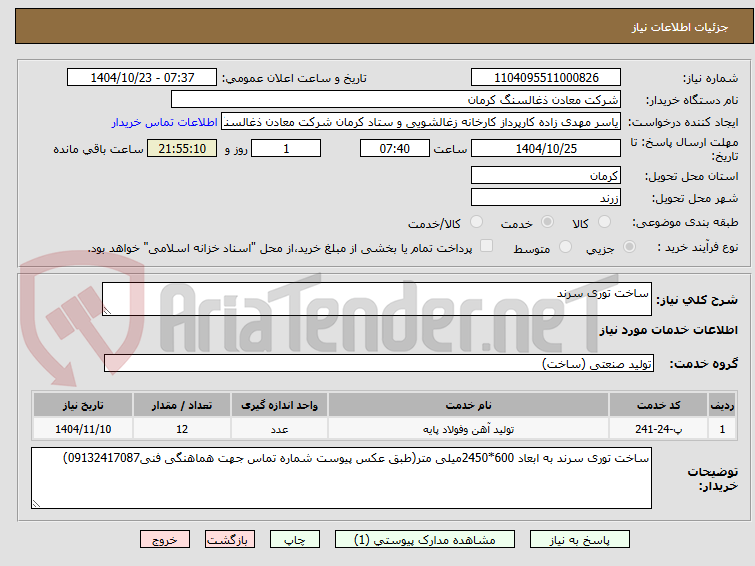The height and width of the screenshot is (566, 755).
Task: Open اطلاعات تماس خریدار link
Action: [x=165, y=122]
